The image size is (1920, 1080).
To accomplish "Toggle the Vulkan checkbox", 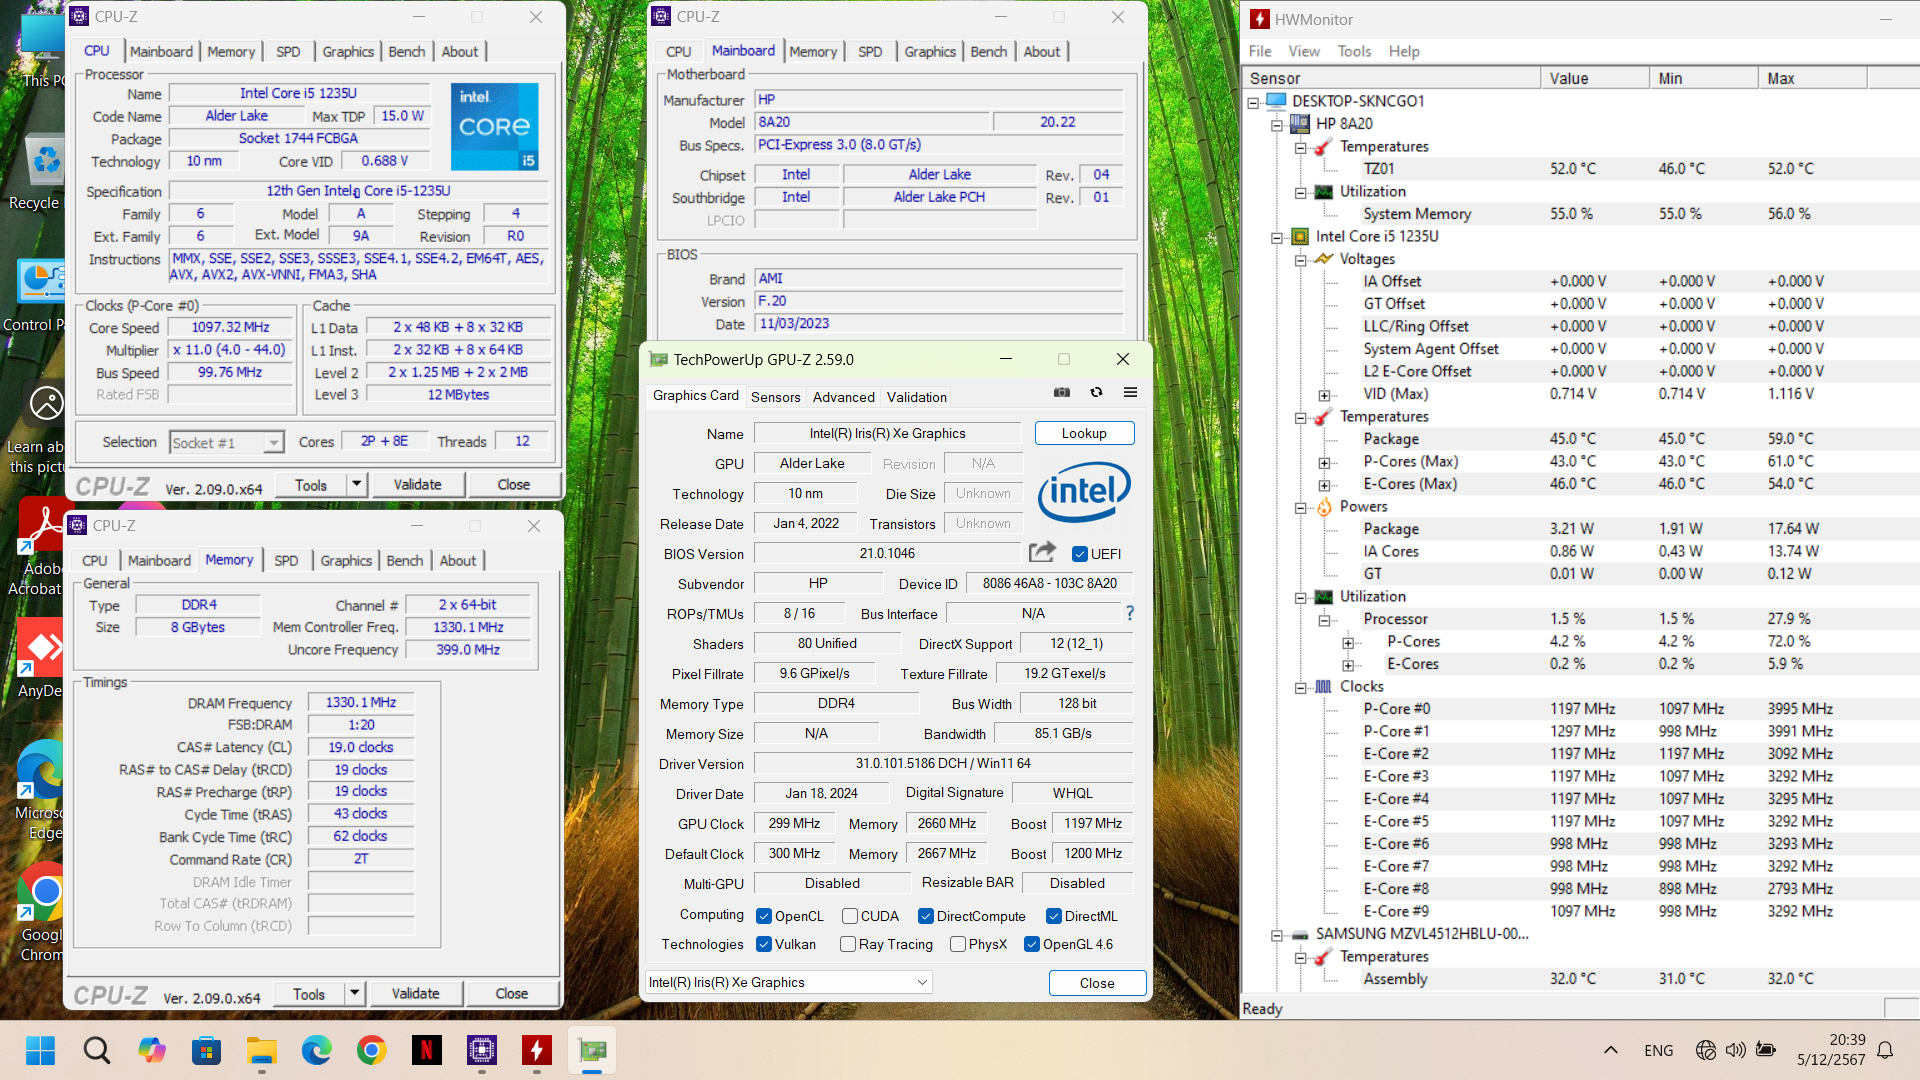I will tap(764, 944).
